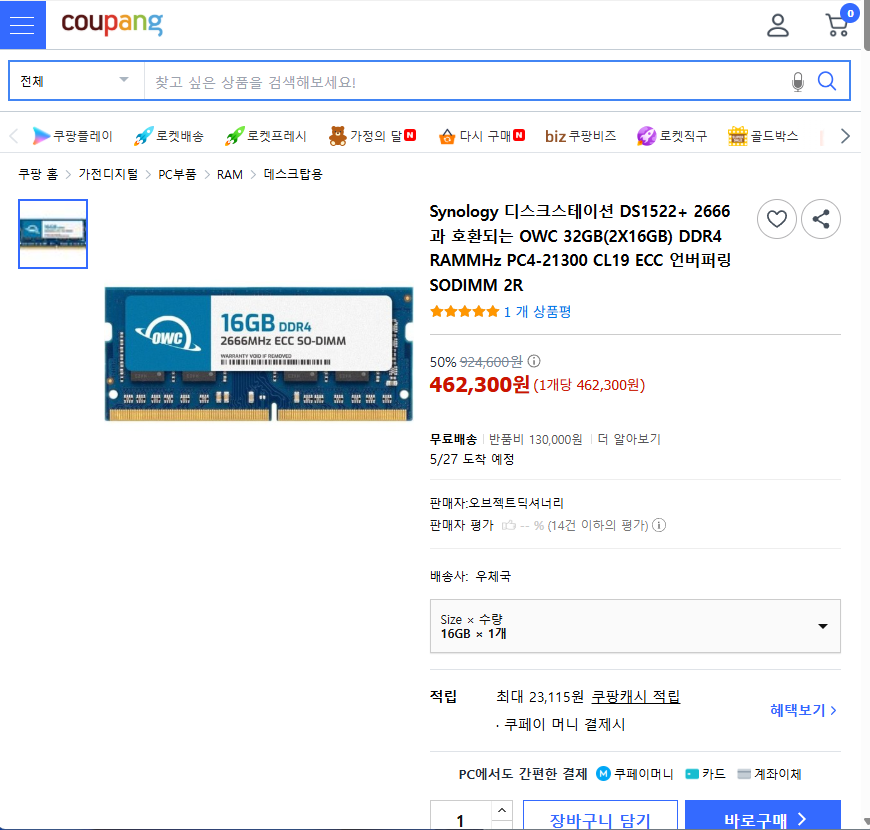Click the share icon

821,219
